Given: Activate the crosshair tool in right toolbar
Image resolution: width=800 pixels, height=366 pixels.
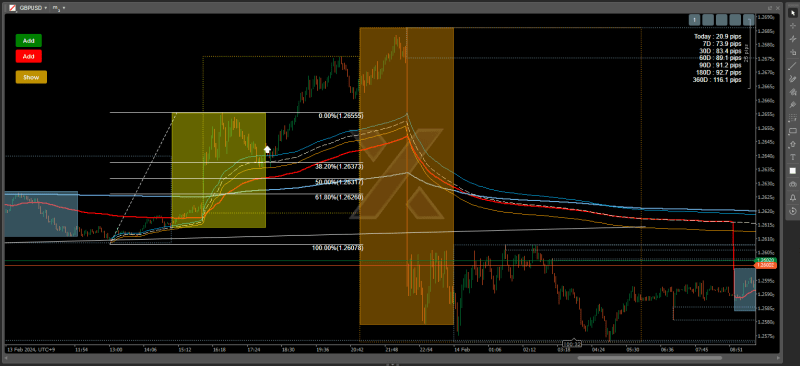Looking at the screenshot, I should tap(792, 26).
